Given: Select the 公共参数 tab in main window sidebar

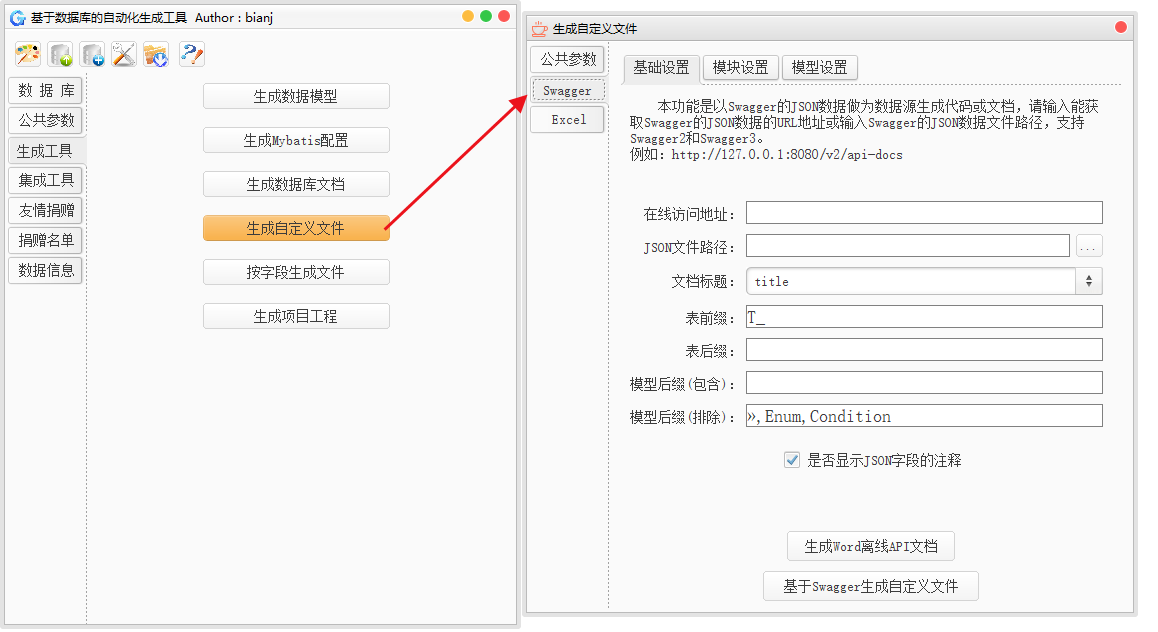Looking at the screenshot, I should [x=46, y=120].
